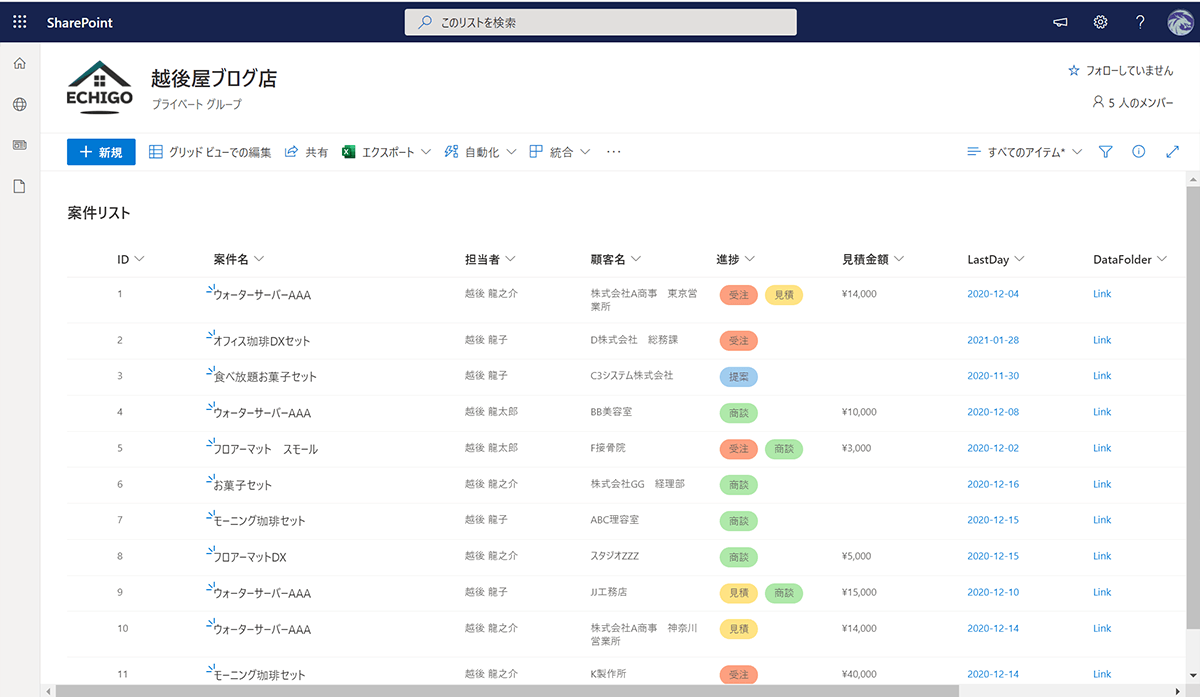Screen dimensions: 1200x697
Task: Click the user profile avatar
Action: pyautogui.click(x=1180, y=22)
